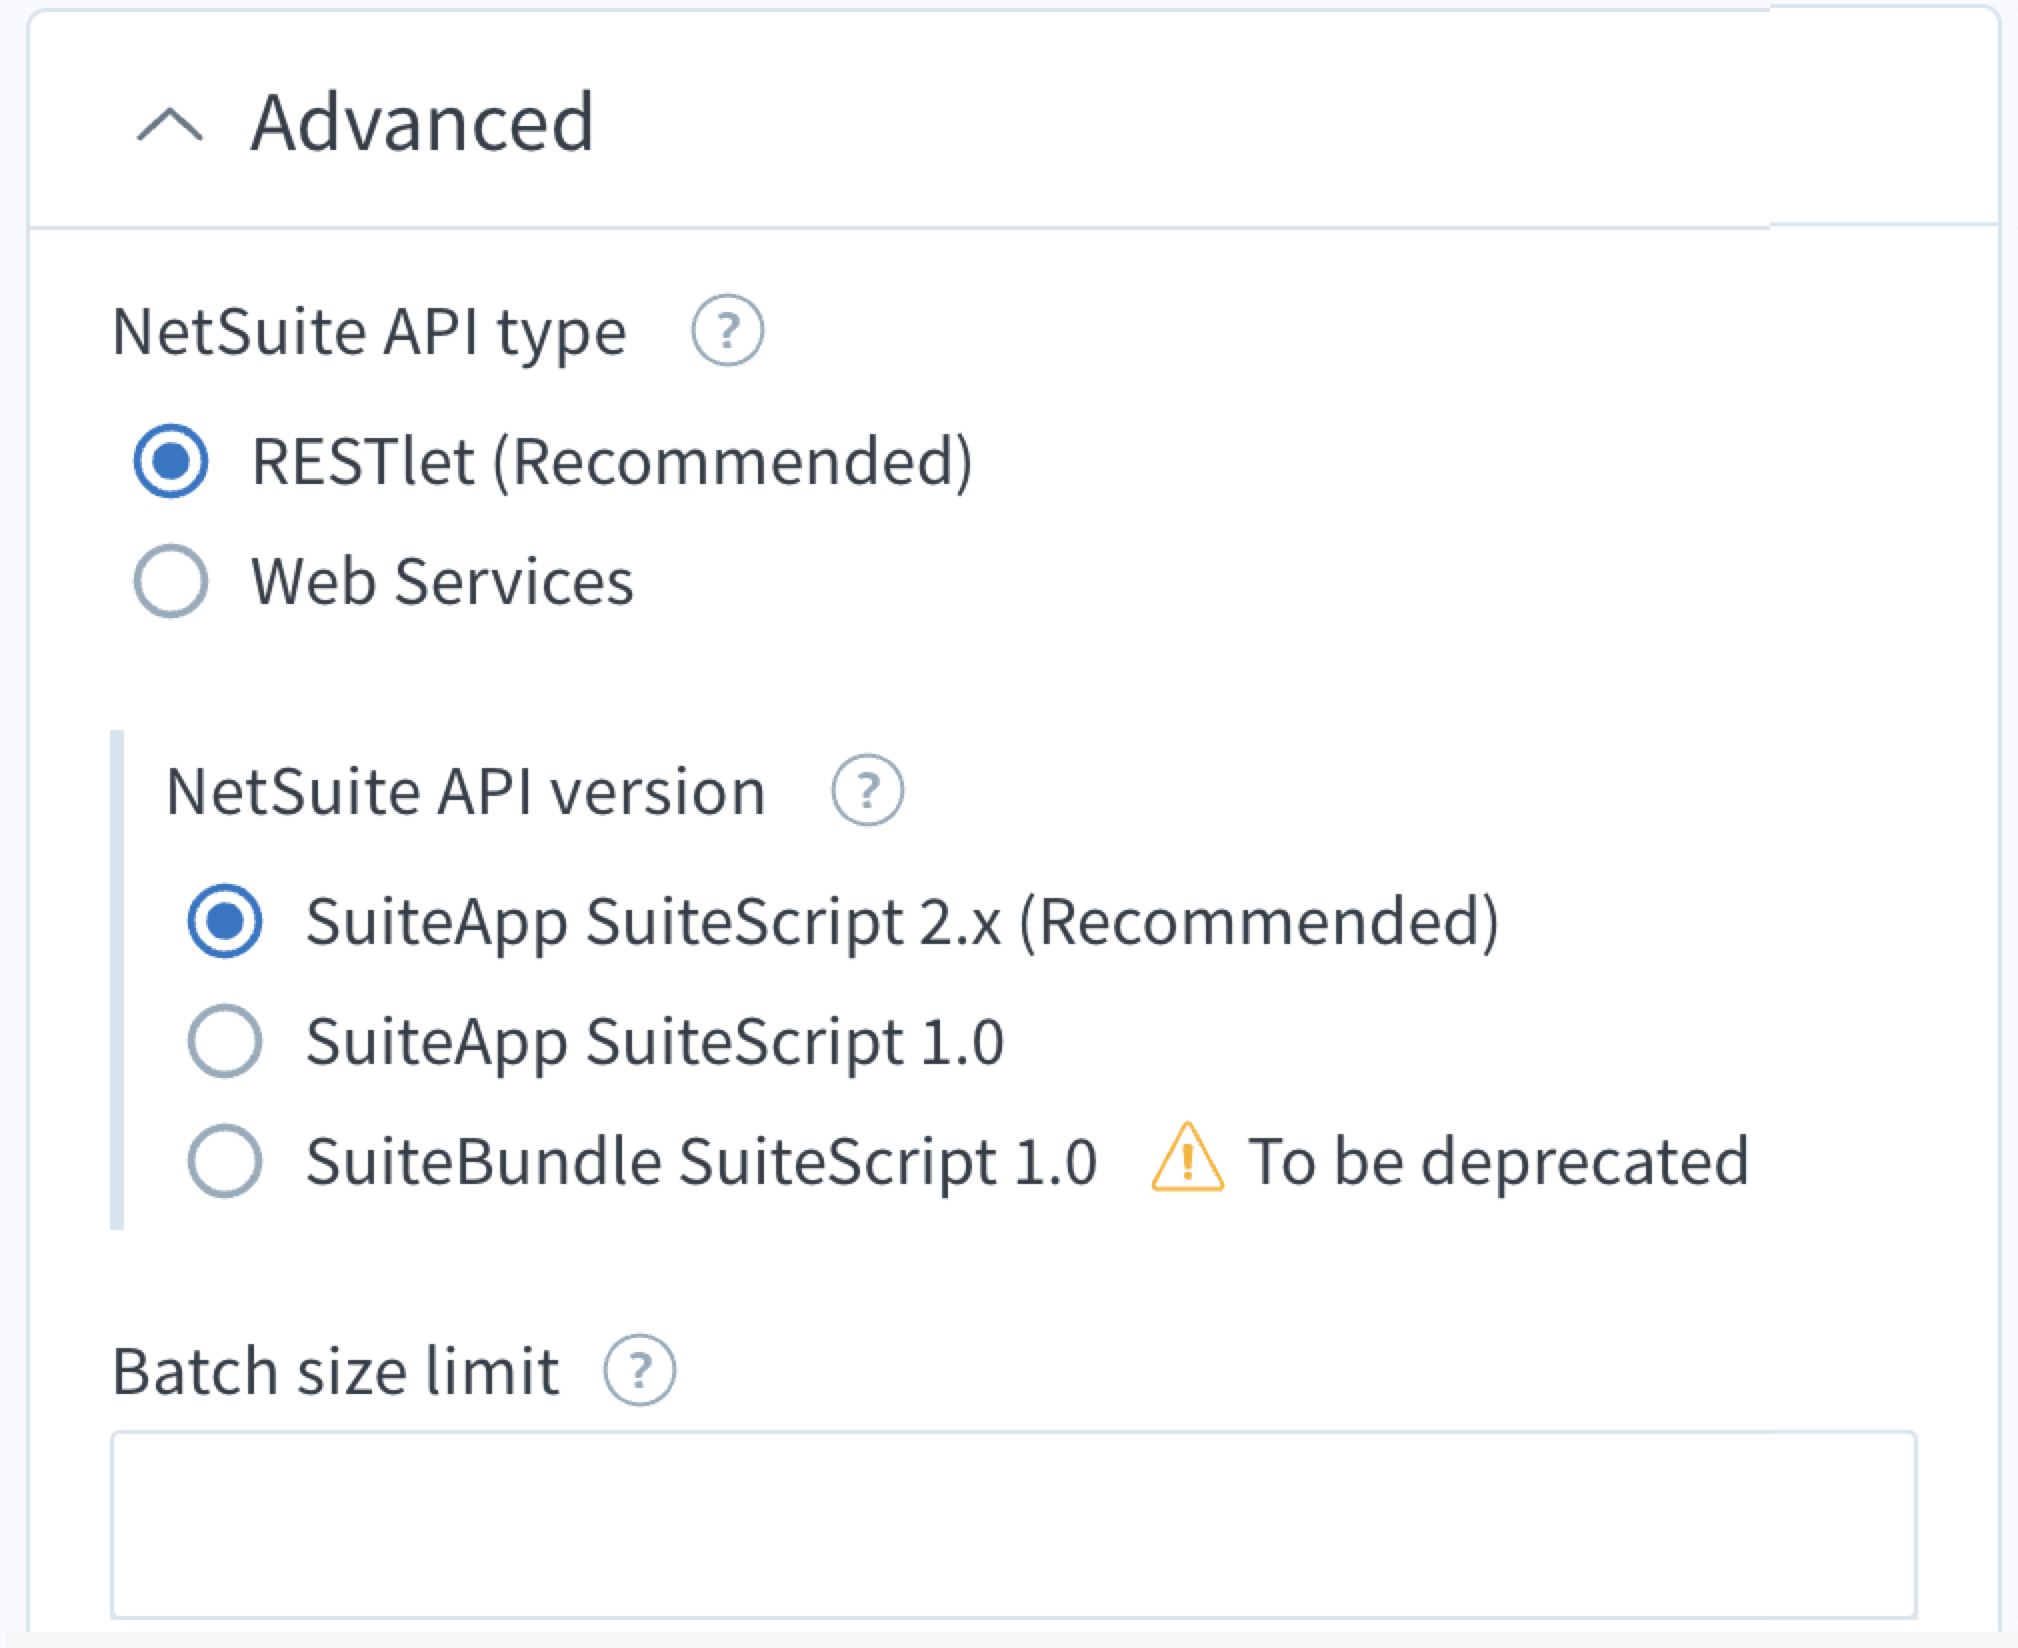
Task: Open help for NetSuite API version
Action: (x=867, y=790)
